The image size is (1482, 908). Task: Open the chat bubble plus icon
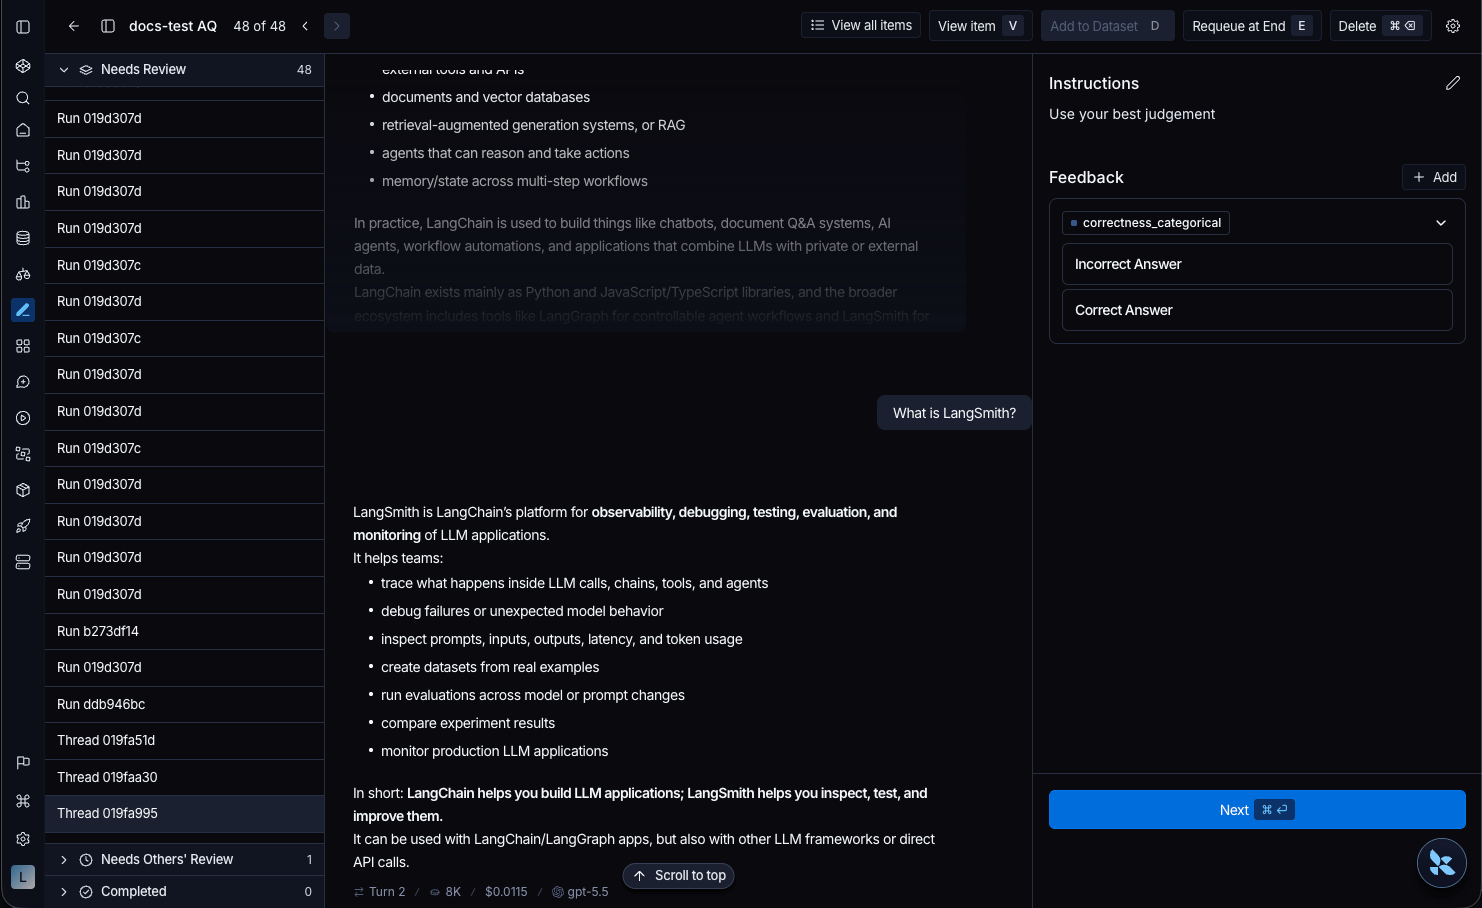pos(23,382)
